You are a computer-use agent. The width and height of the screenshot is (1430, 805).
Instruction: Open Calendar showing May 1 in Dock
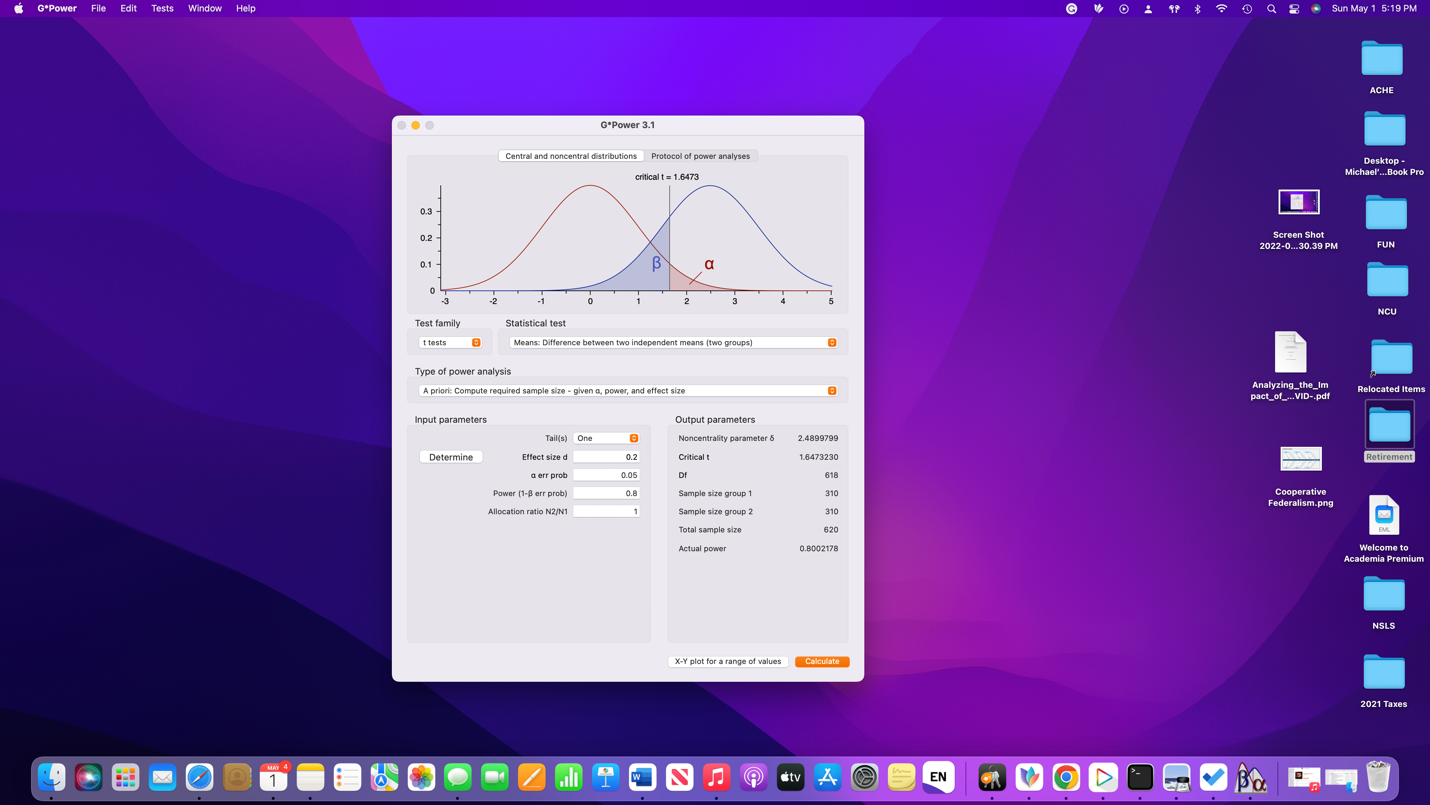[x=273, y=777]
